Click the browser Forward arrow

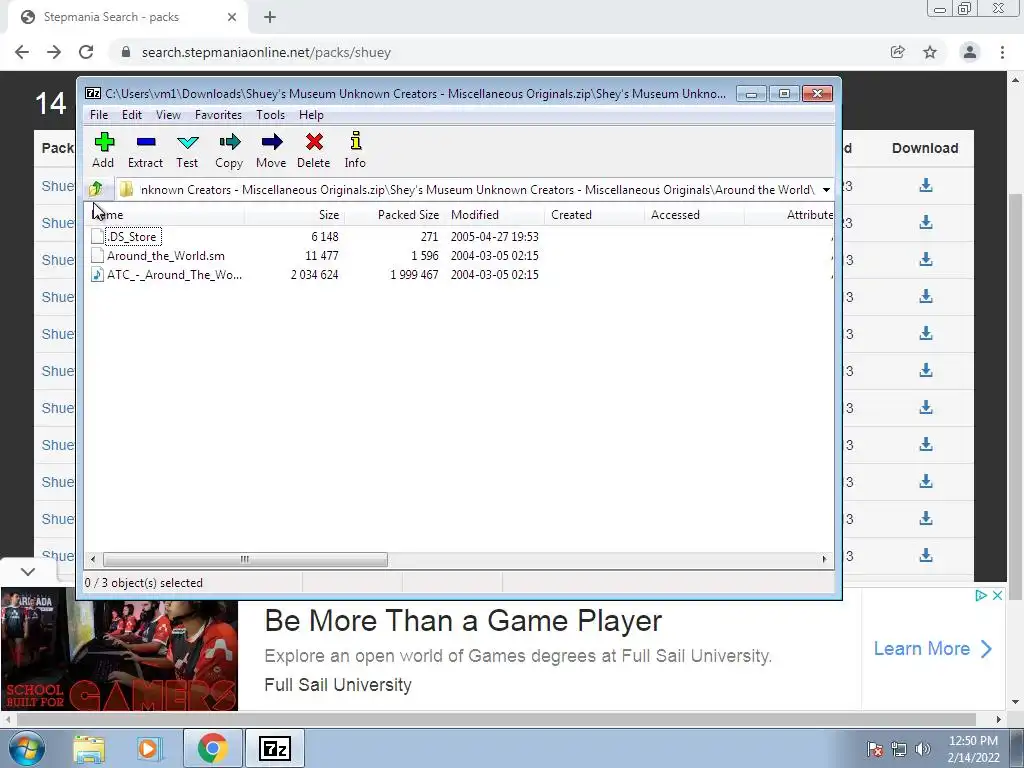(x=54, y=52)
